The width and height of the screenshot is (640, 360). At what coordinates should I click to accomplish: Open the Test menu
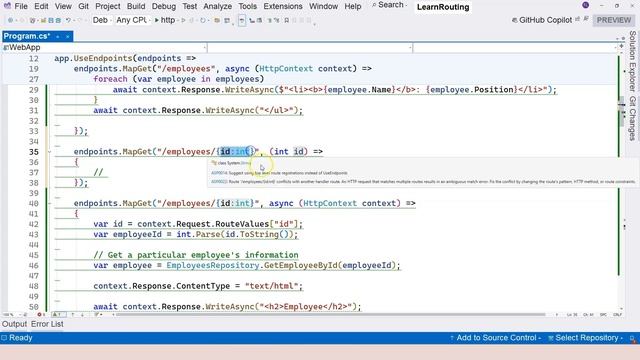click(x=189, y=6)
